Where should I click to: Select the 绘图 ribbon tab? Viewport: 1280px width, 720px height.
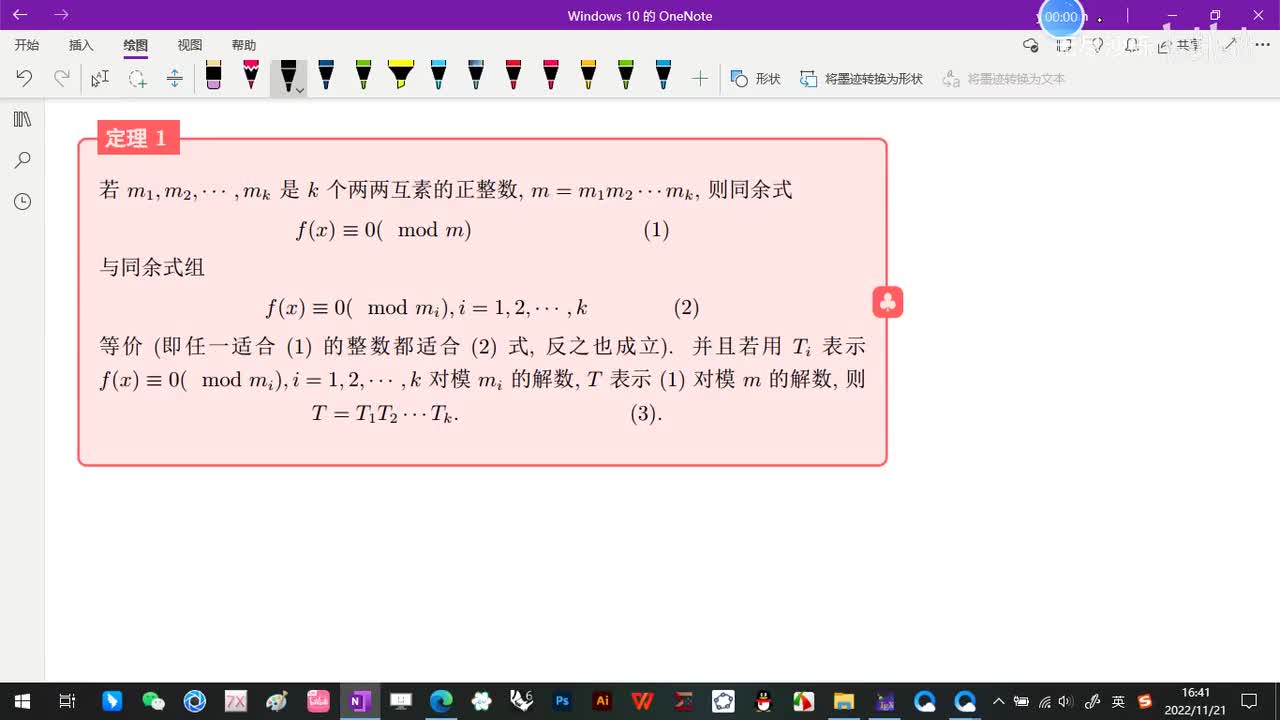point(136,45)
